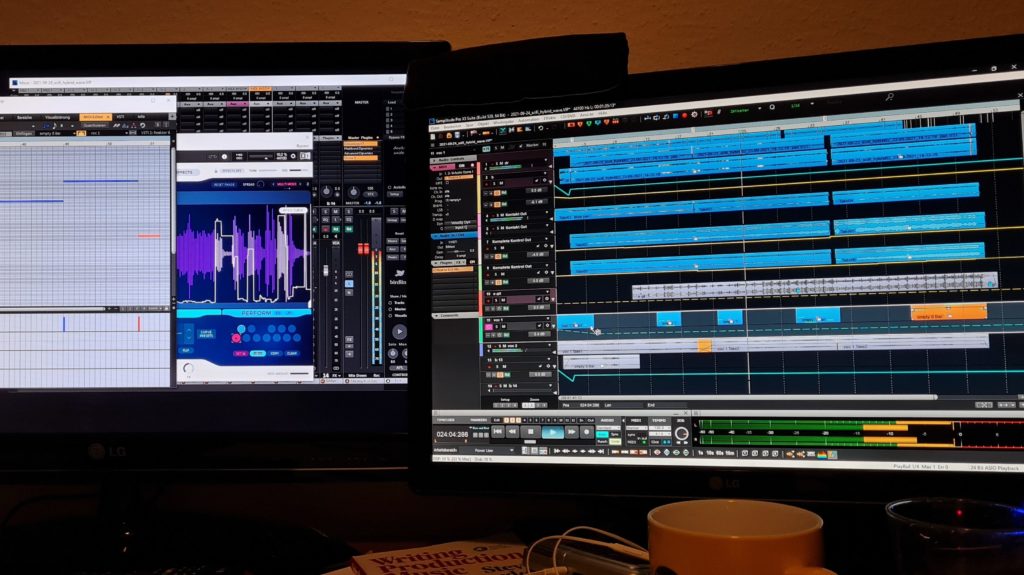The image size is (1024, 575).
Task: Solo the e-git track
Action: [496, 301]
